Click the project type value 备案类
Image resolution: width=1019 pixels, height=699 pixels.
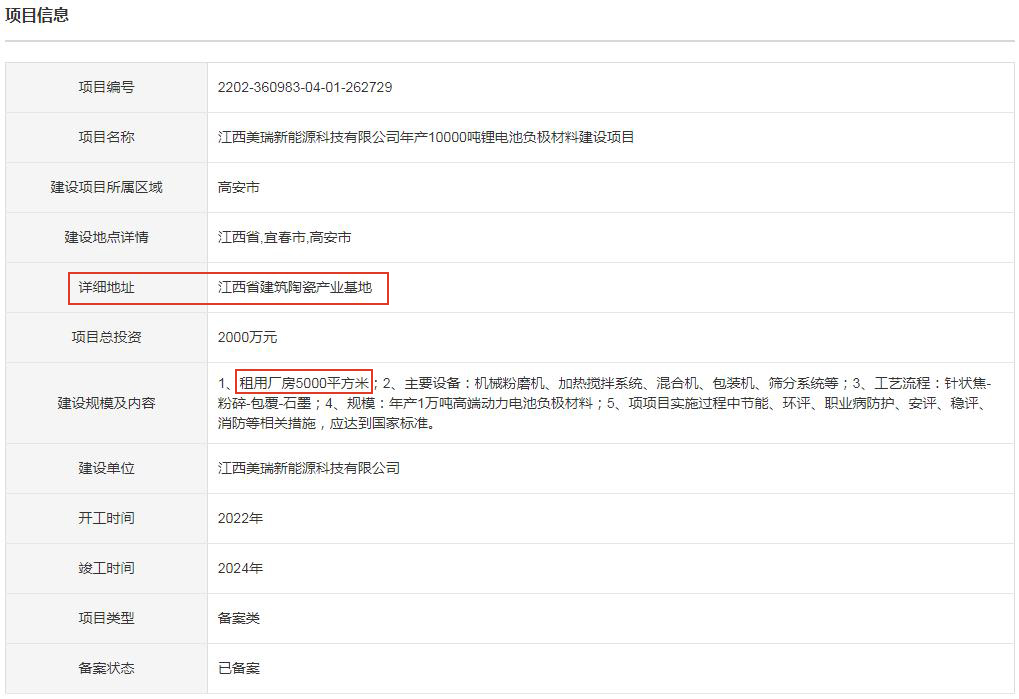coord(239,618)
